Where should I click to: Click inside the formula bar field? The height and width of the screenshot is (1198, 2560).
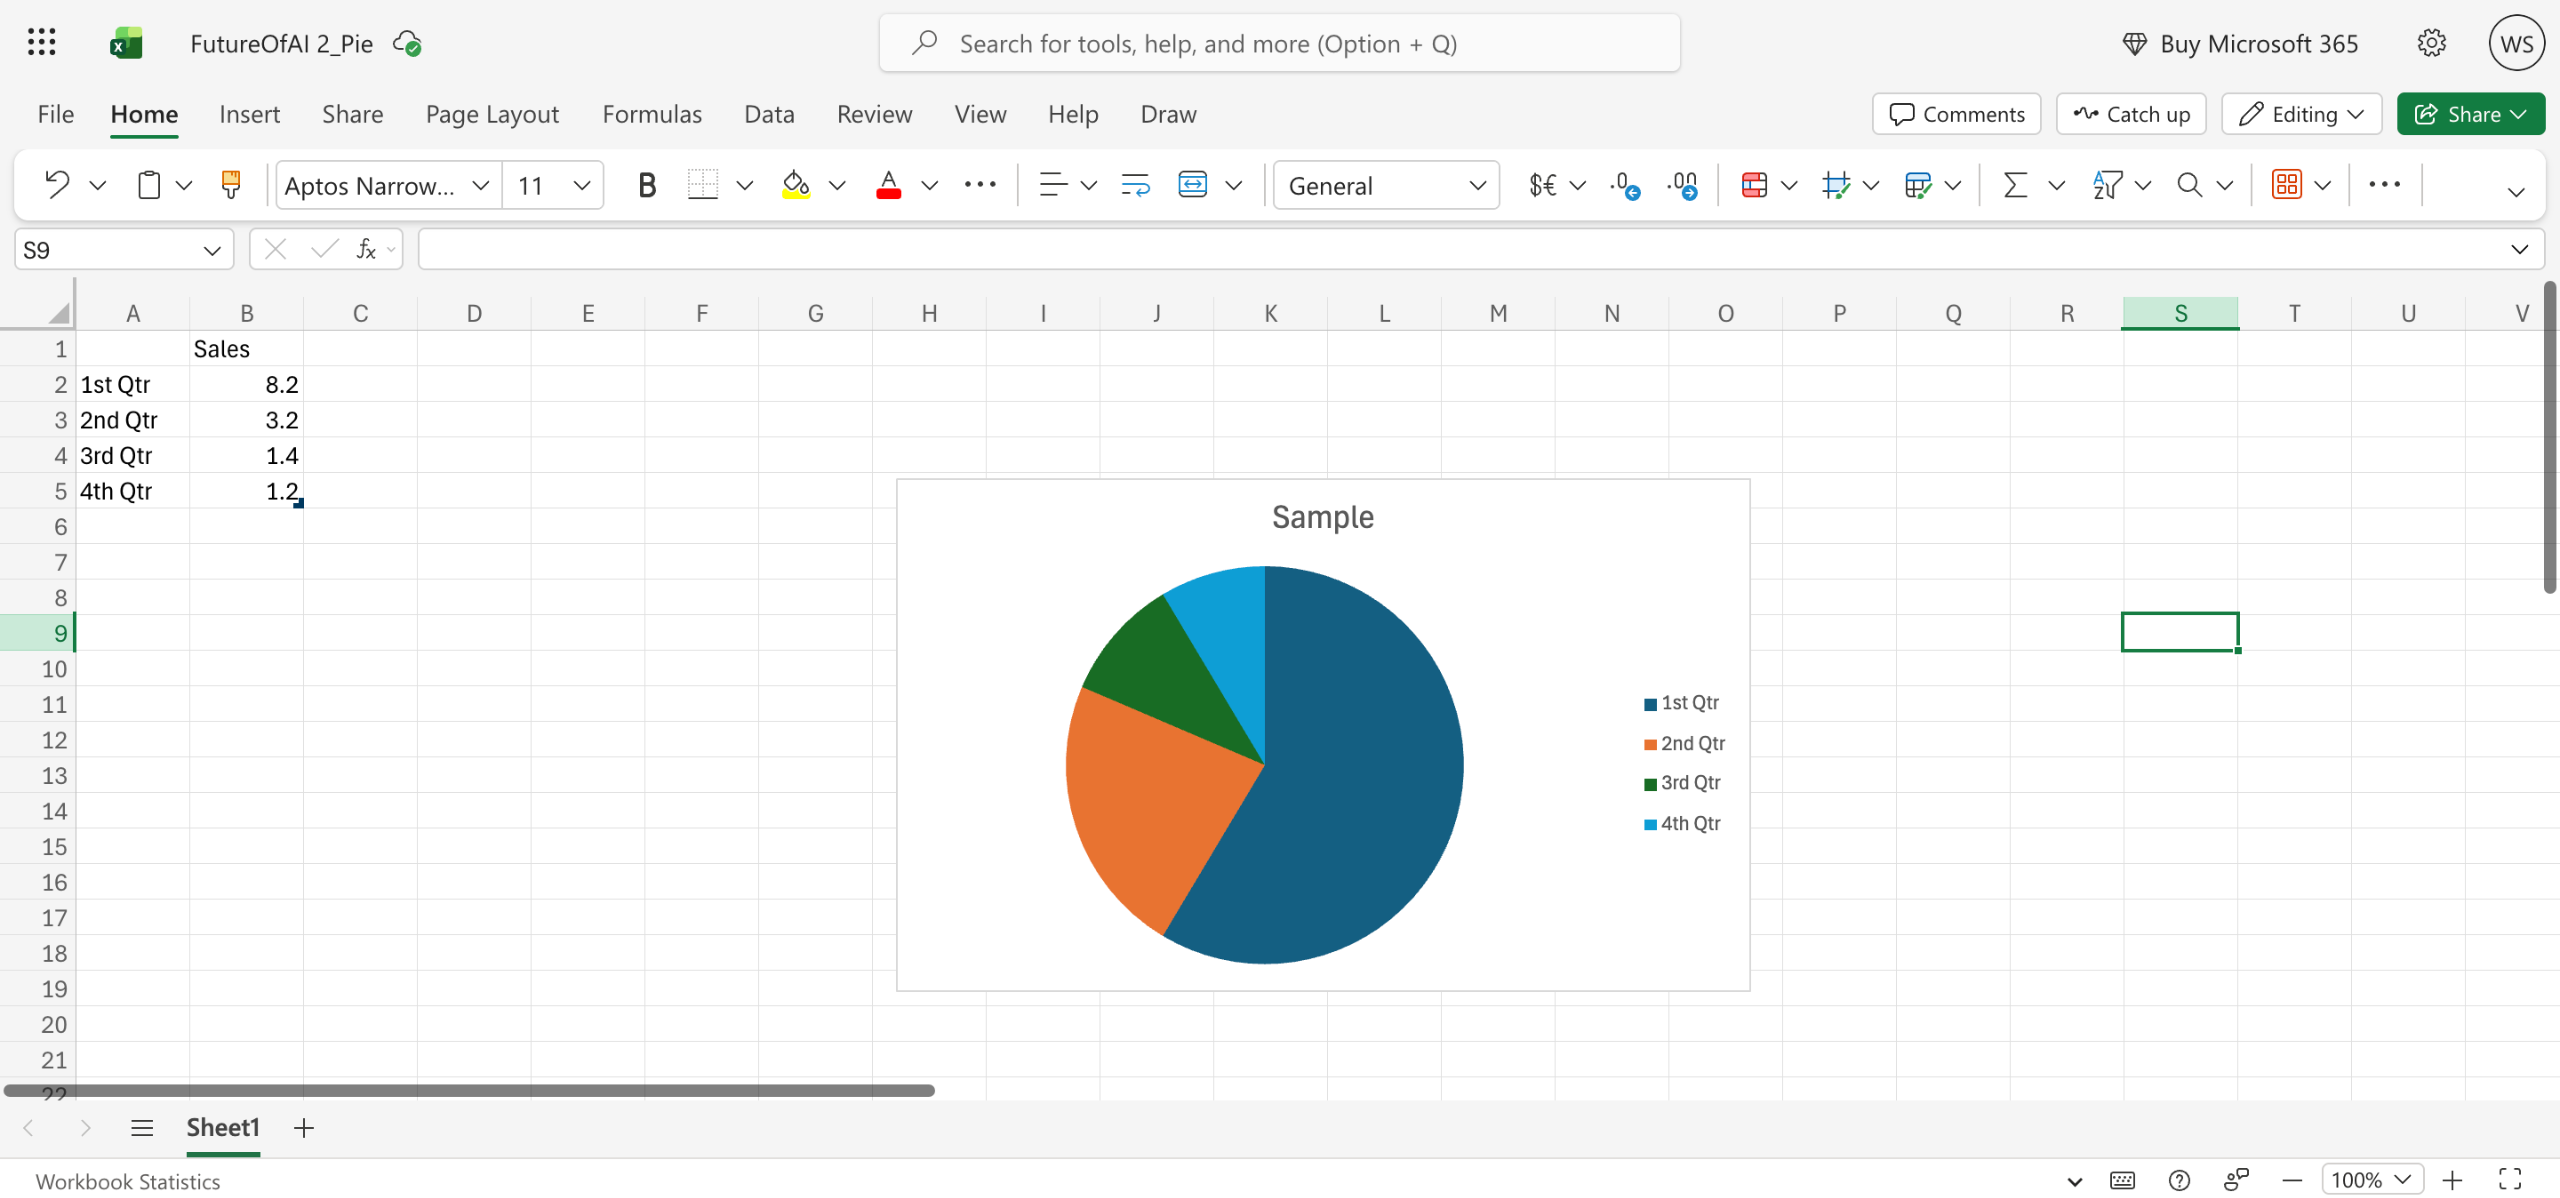pos(1460,250)
